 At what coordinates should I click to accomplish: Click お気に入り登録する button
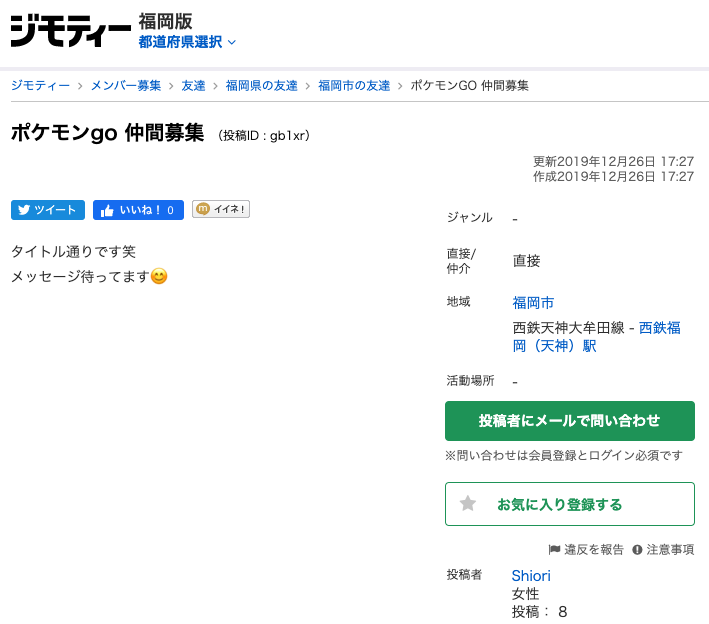click(570, 504)
